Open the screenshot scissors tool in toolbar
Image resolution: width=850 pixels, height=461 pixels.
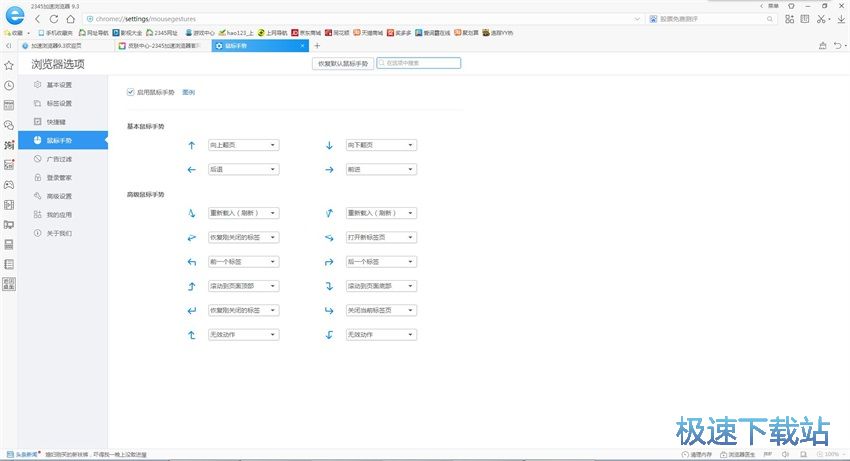(822, 19)
